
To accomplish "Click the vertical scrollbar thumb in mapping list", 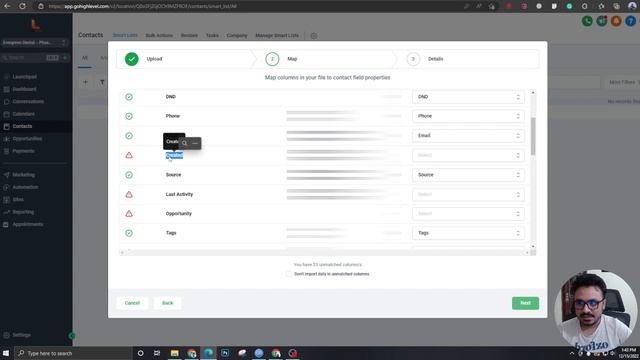I will (x=533, y=136).
